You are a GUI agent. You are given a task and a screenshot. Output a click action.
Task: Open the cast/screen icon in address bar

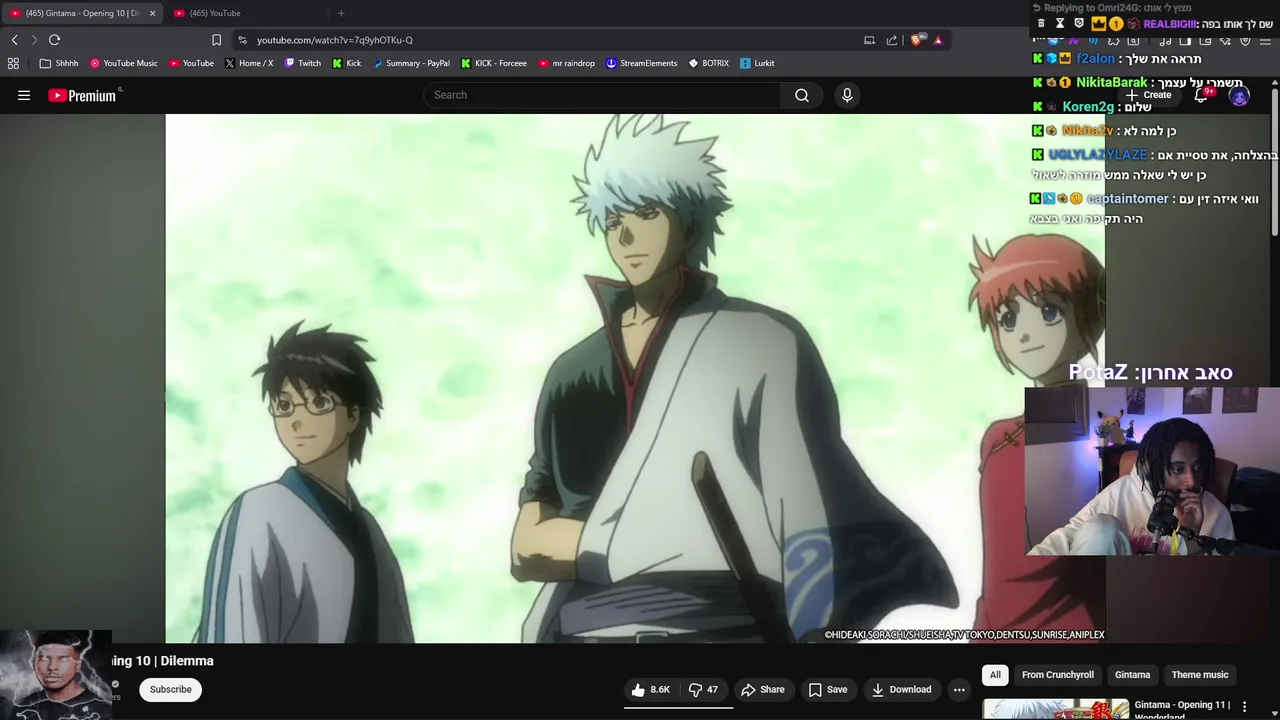(x=869, y=40)
